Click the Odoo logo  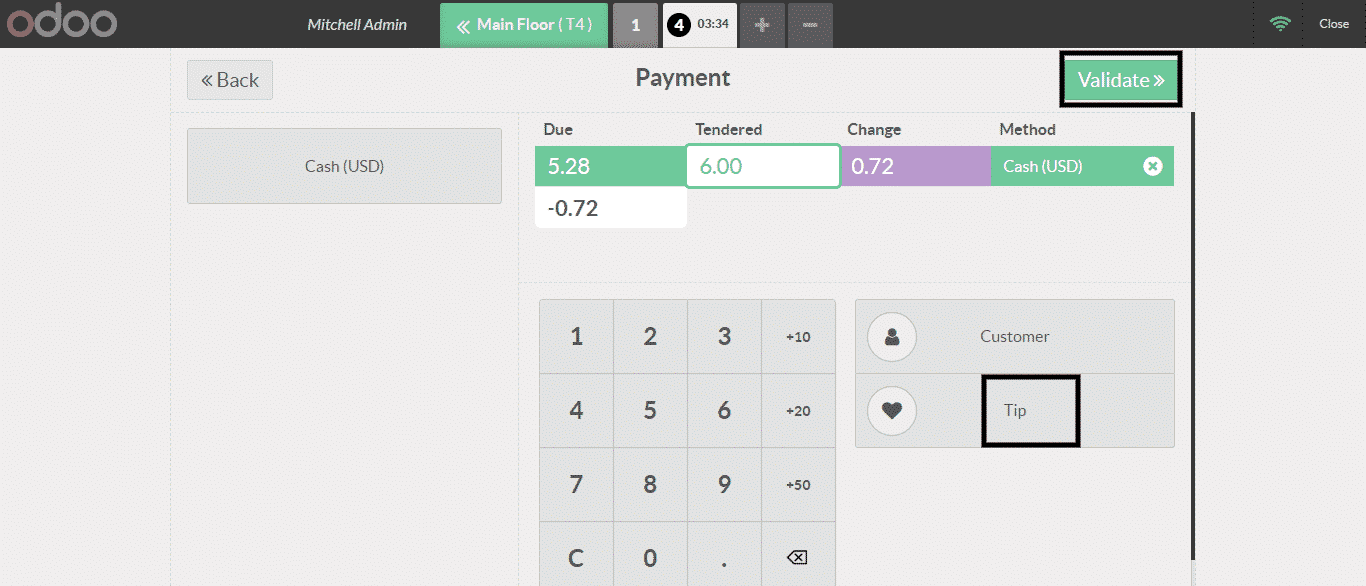point(61,24)
